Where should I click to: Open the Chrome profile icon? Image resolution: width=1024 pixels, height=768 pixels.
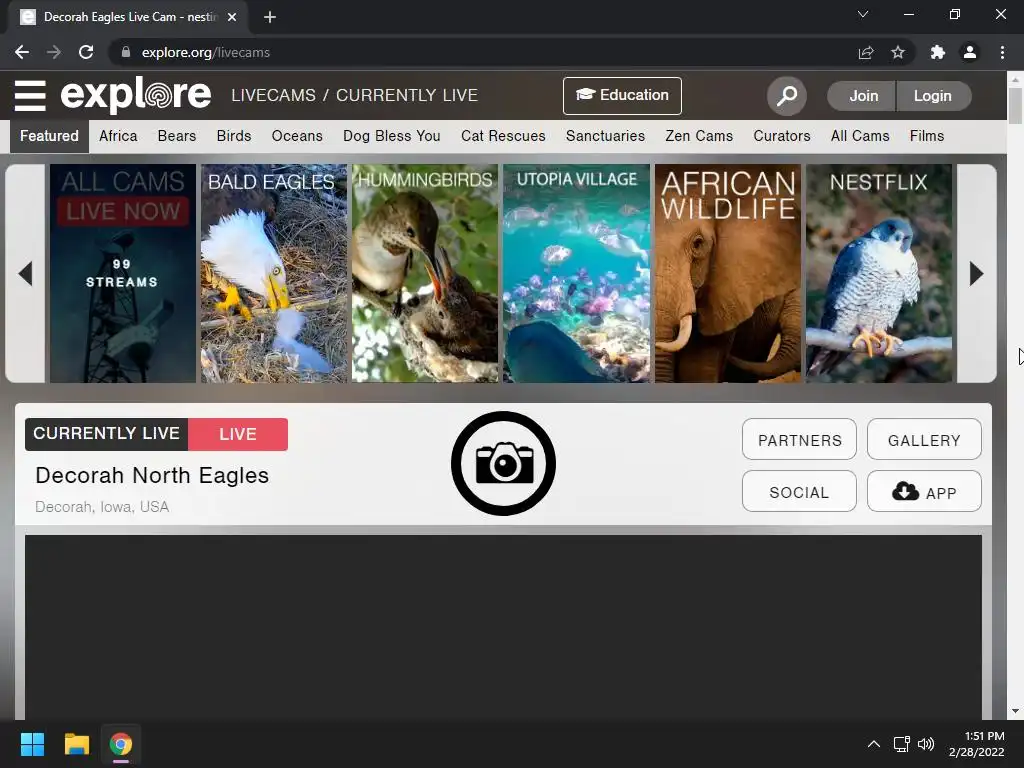(970, 52)
